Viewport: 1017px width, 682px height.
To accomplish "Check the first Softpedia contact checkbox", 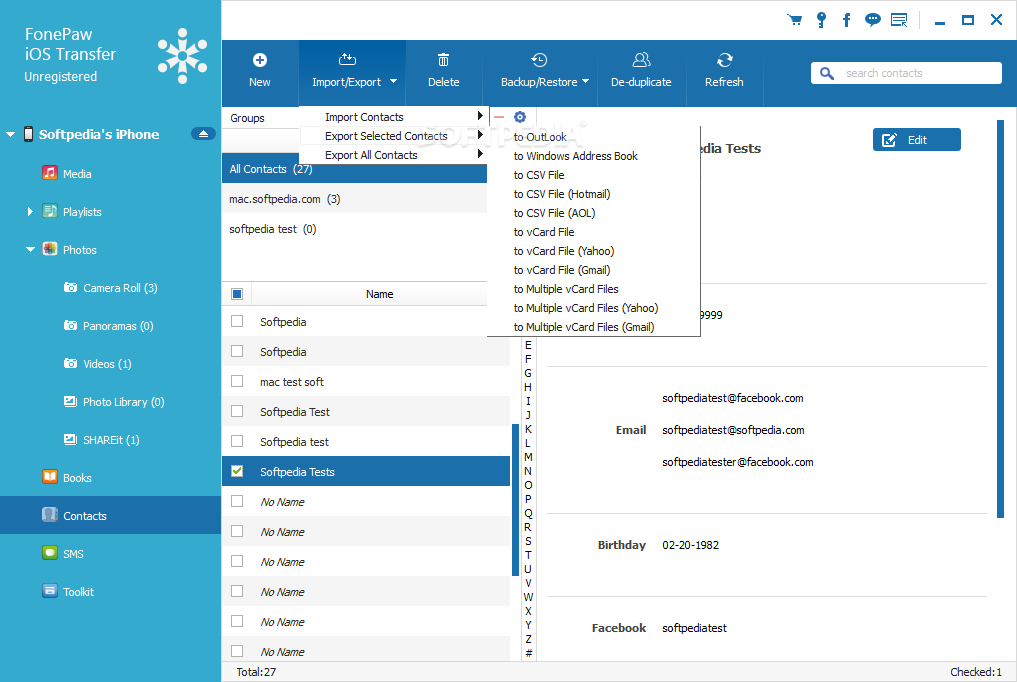I will tap(237, 321).
